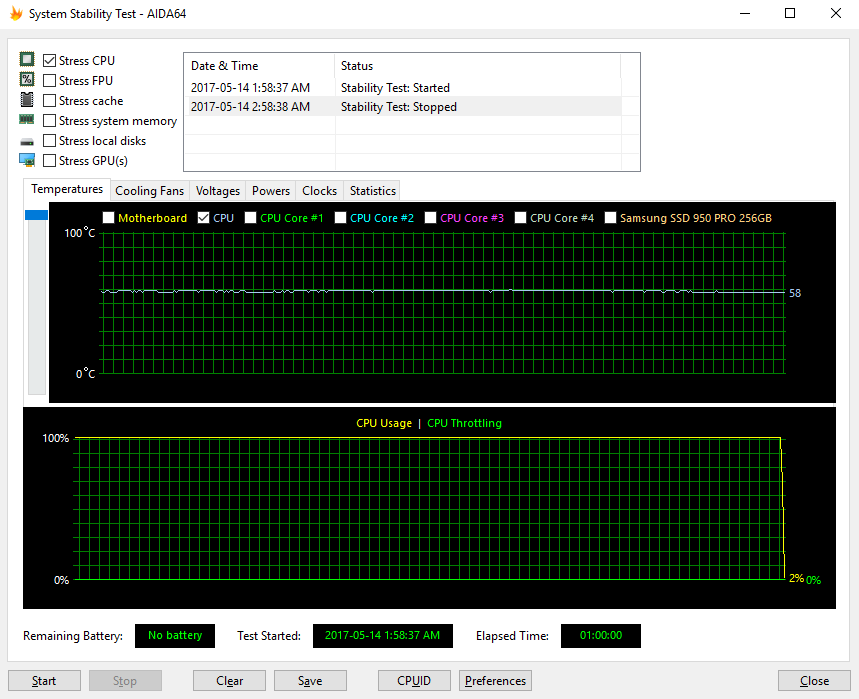Click the RAM module icon beside Stress system memory
The width and height of the screenshot is (859, 699).
(x=27, y=121)
